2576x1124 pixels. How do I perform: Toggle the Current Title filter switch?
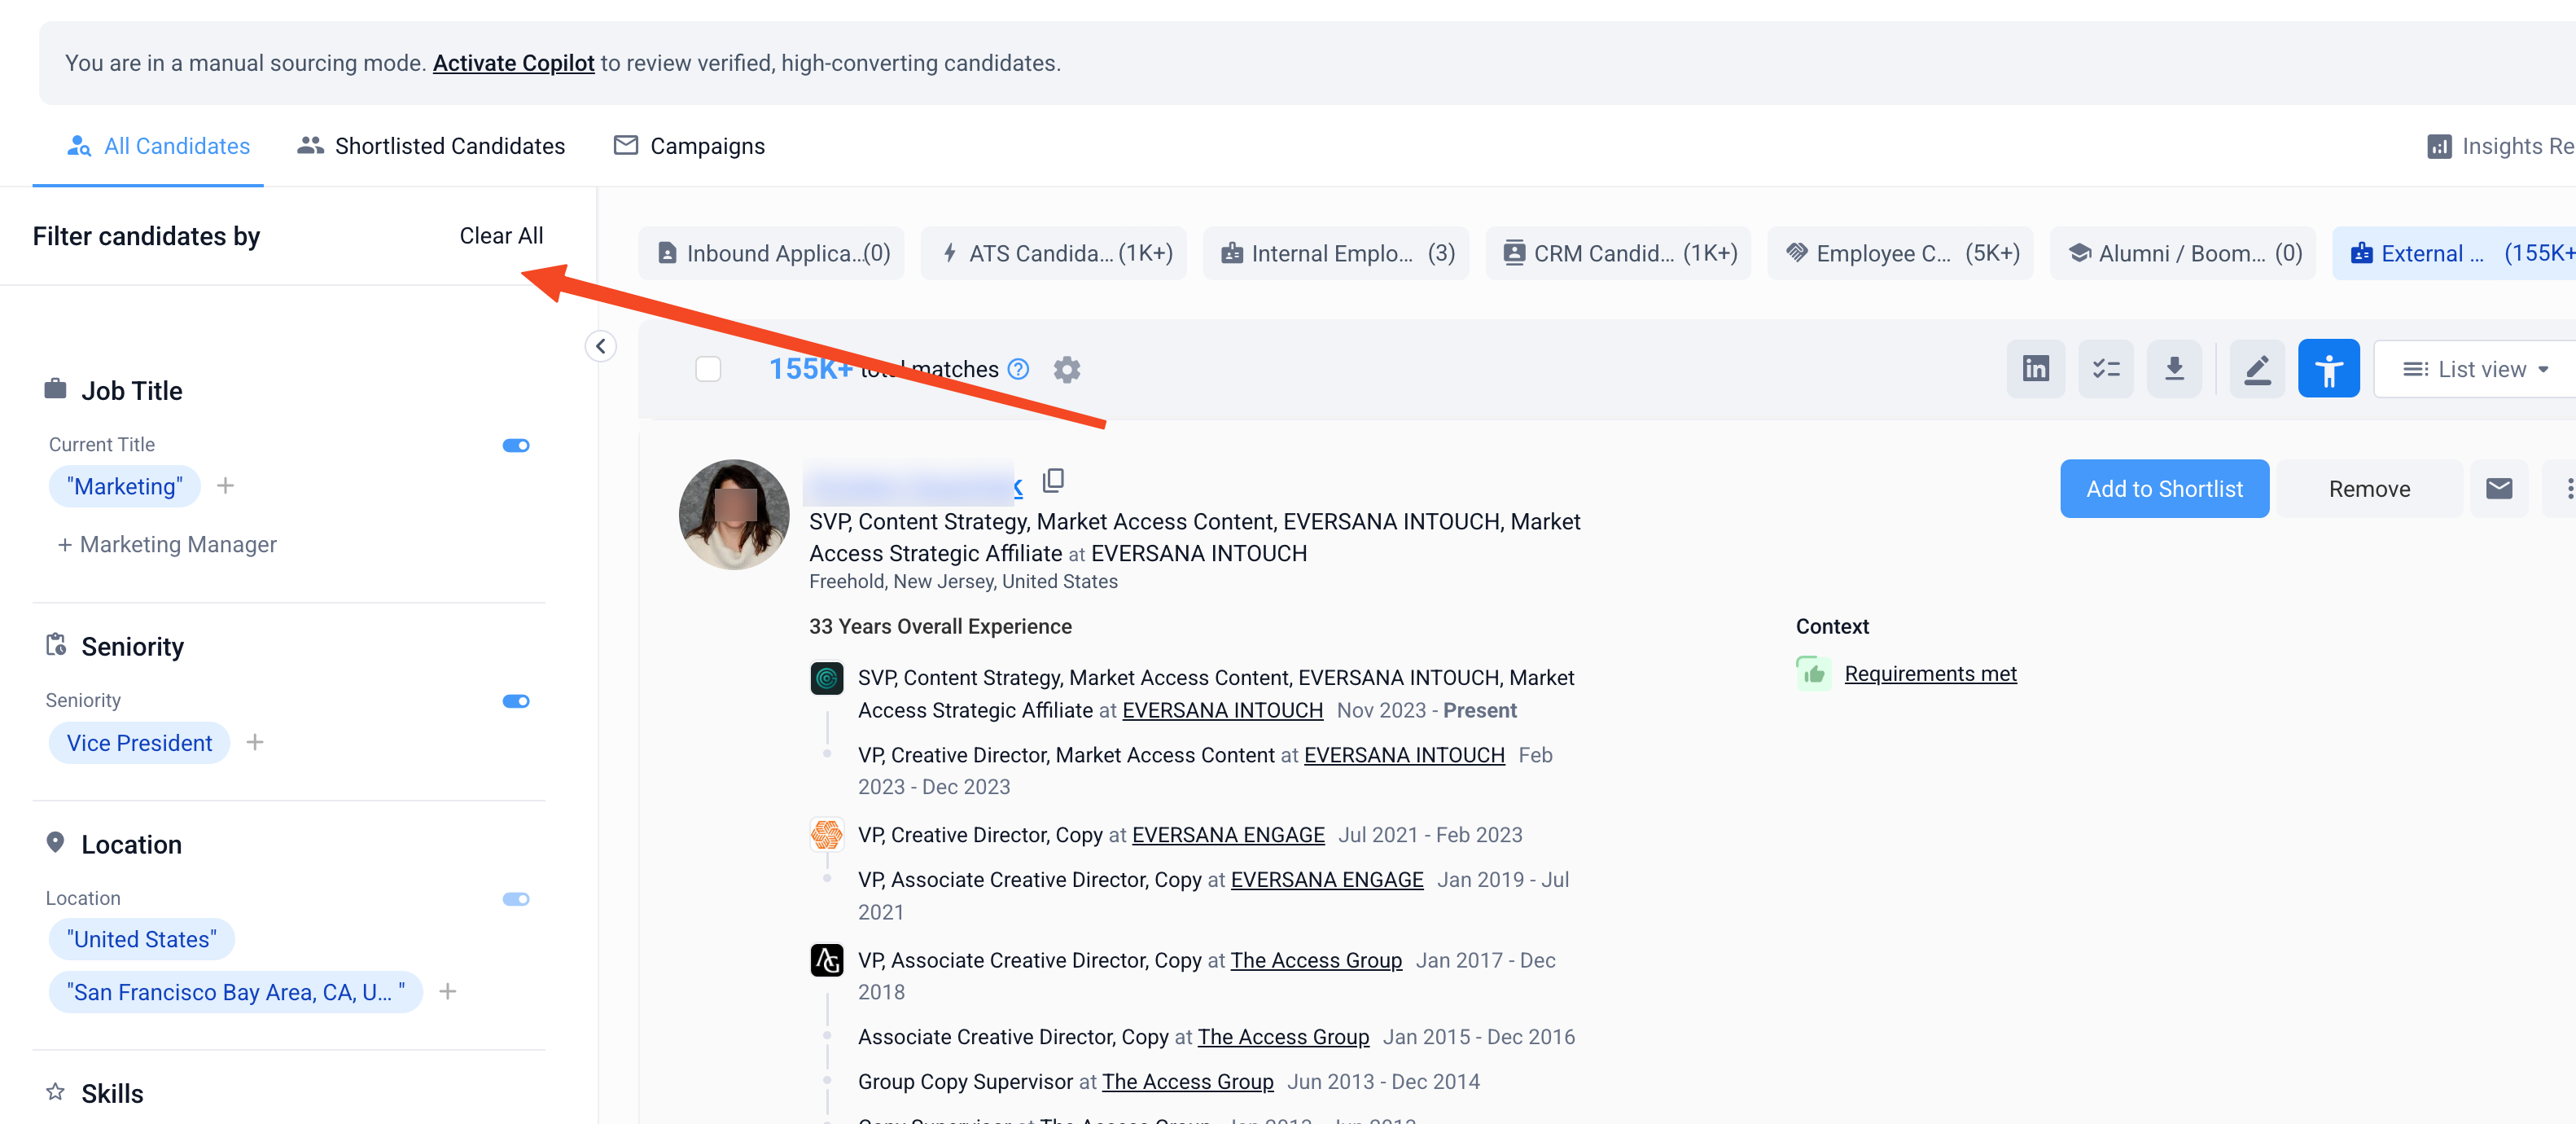coord(515,445)
